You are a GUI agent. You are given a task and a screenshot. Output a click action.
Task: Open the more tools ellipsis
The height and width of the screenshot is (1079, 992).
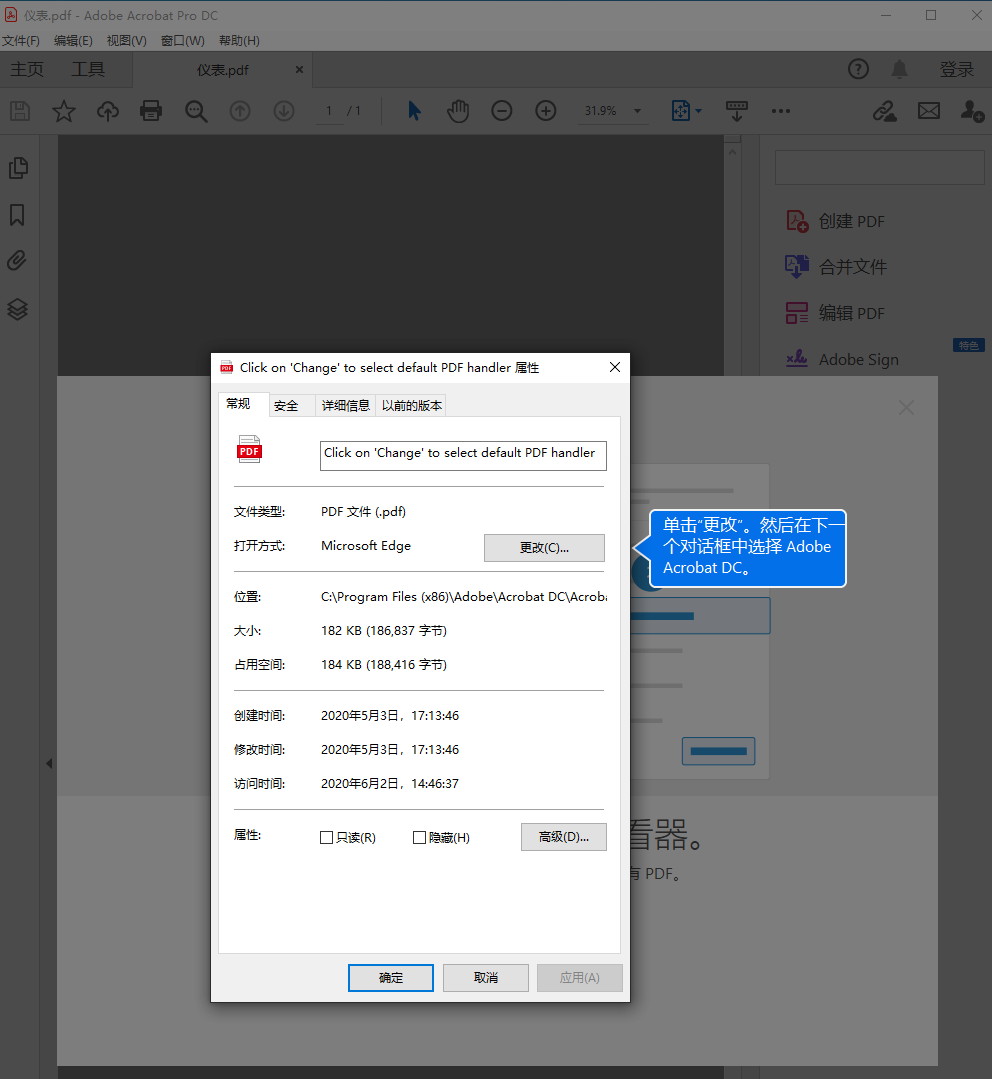(x=781, y=111)
